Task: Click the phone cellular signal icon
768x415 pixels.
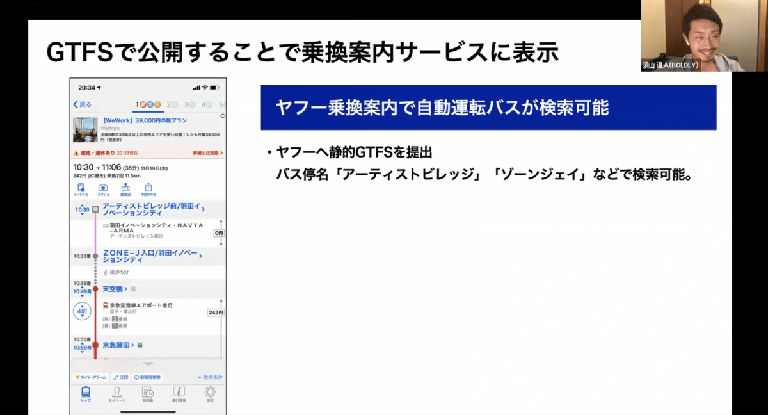Action: (x=196, y=88)
